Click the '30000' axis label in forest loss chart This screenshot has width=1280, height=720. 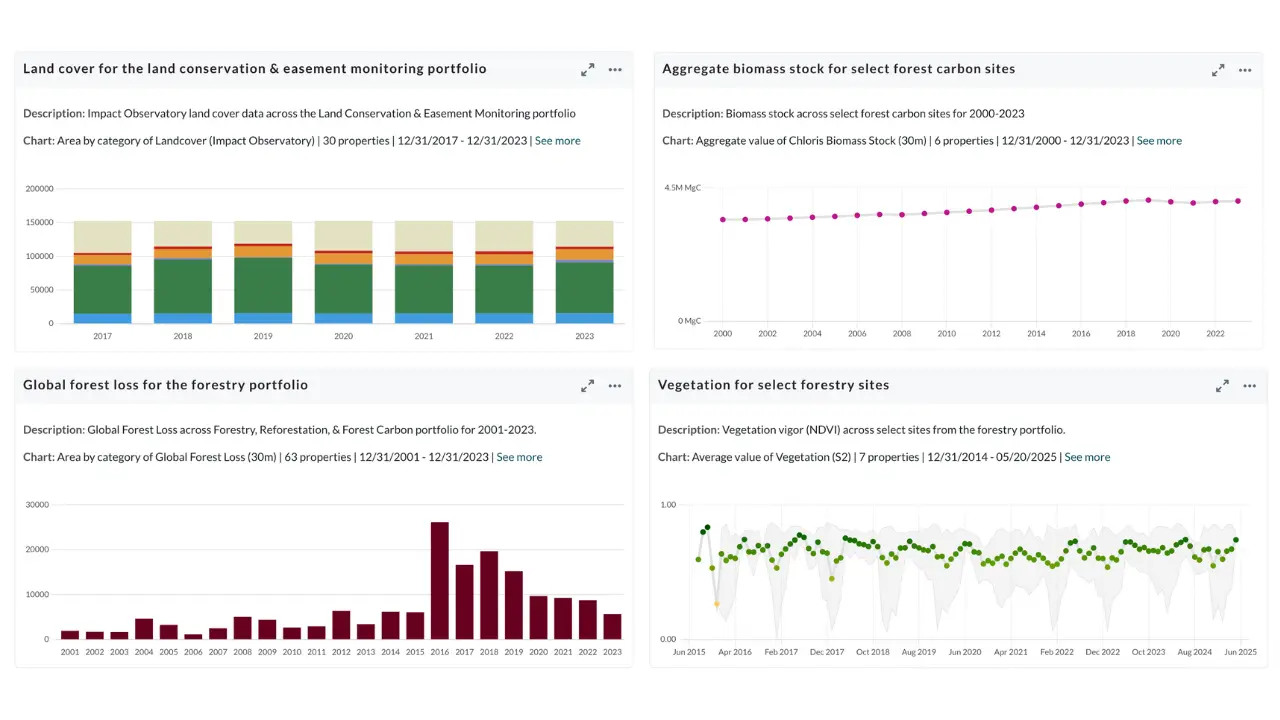click(x=36, y=505)
